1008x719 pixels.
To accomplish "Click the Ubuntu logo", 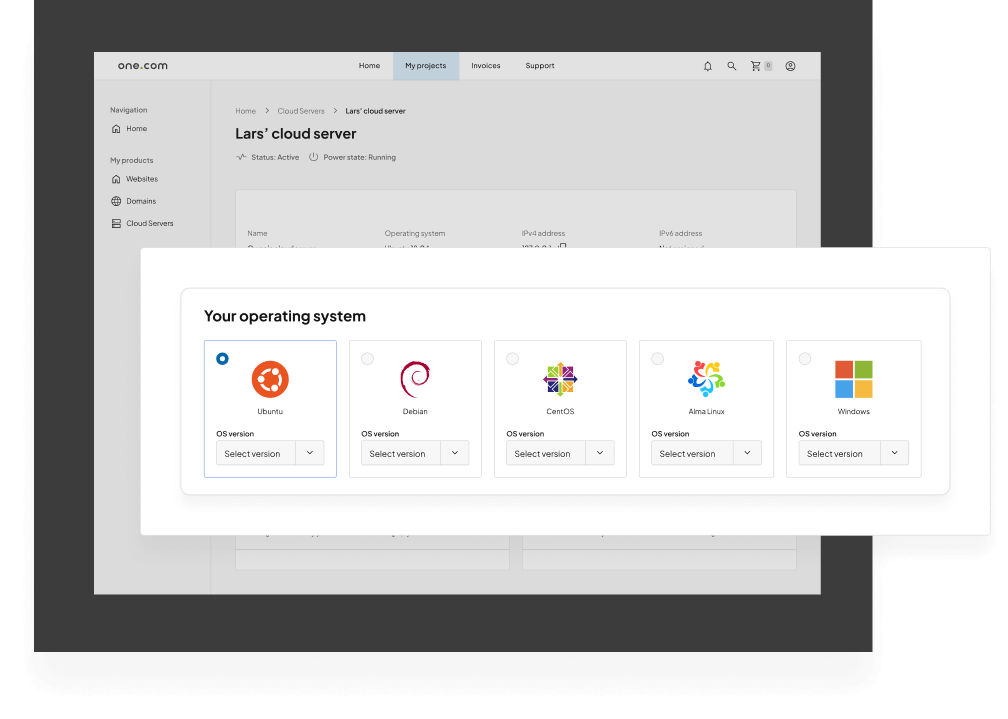I will point(270,379).
